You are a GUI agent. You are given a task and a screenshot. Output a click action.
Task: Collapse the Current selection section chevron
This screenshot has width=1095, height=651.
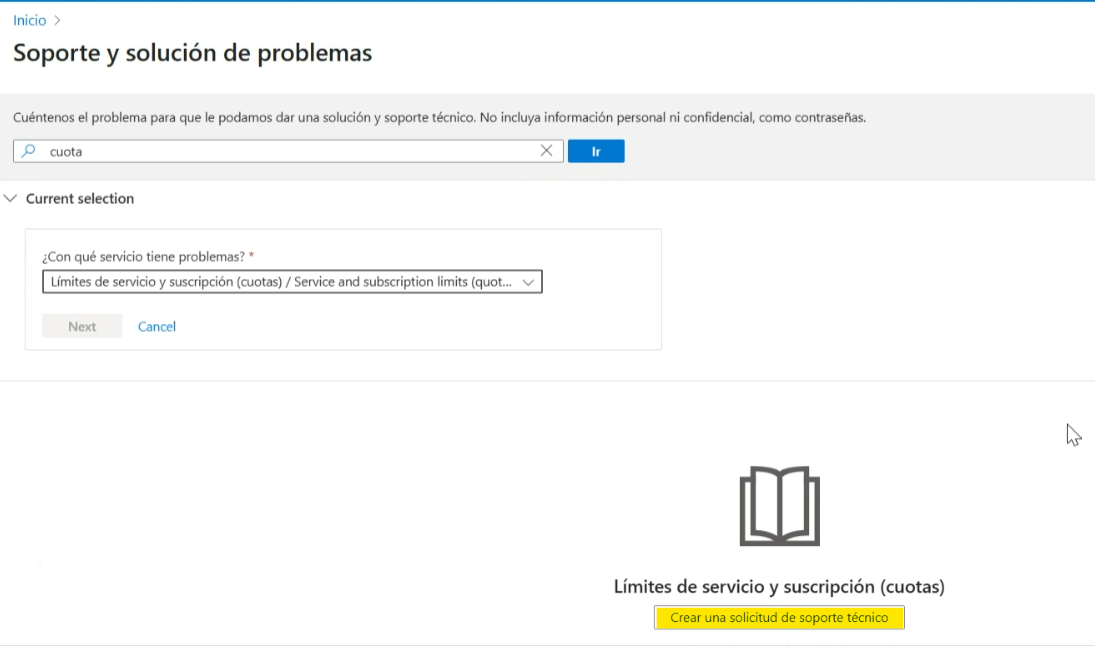pyautogui.click(x=10, y=198)
